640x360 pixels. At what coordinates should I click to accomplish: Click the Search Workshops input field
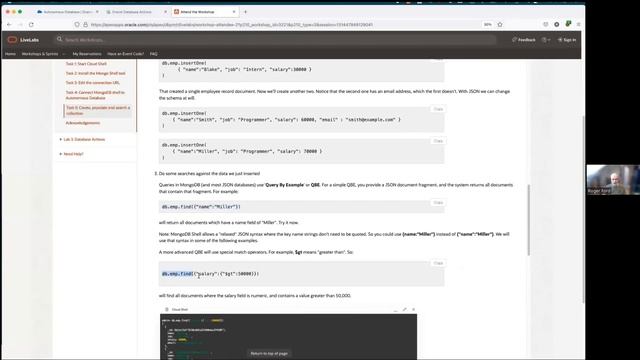[276, 40]
